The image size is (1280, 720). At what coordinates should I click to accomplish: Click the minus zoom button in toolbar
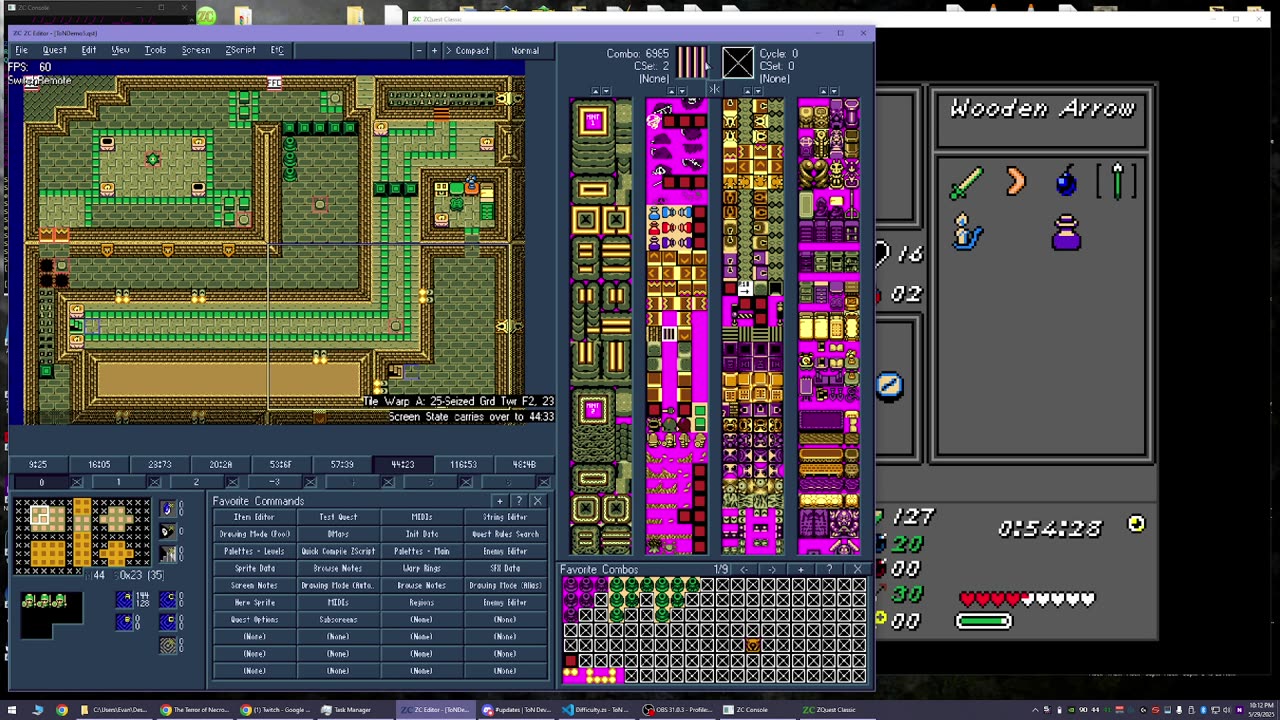click(418, 51)
